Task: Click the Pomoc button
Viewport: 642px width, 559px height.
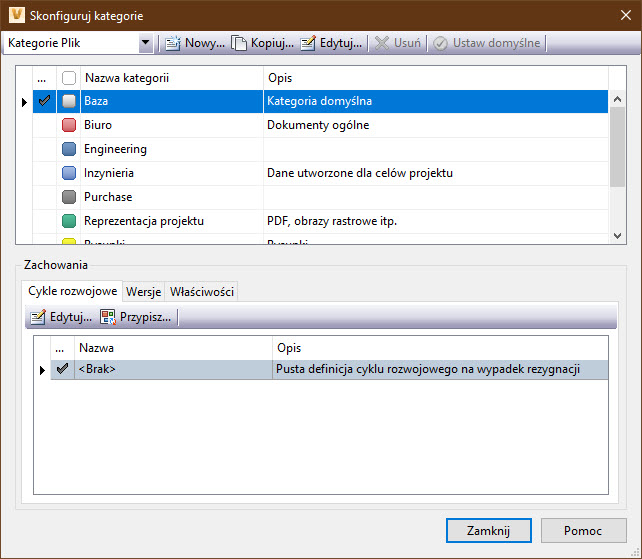Action: click(x=583, y=531)
